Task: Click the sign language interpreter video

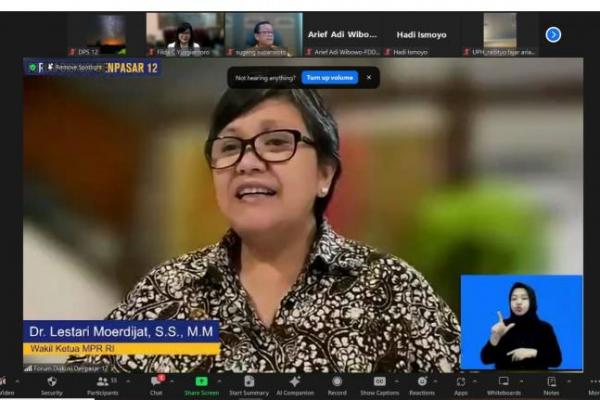Action: (522, 323)
